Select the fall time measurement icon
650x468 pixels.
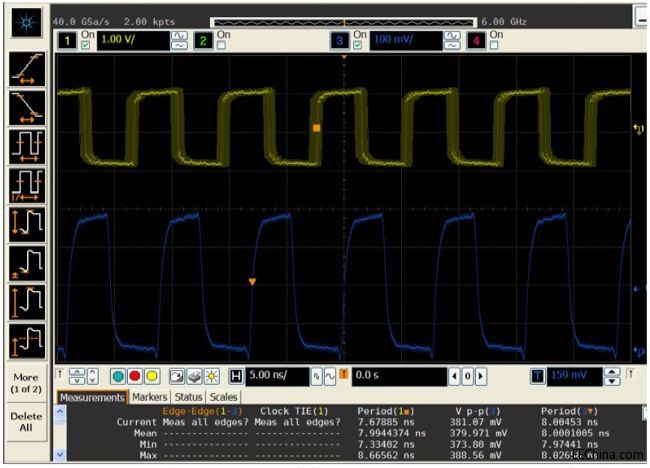pos(27,108)
